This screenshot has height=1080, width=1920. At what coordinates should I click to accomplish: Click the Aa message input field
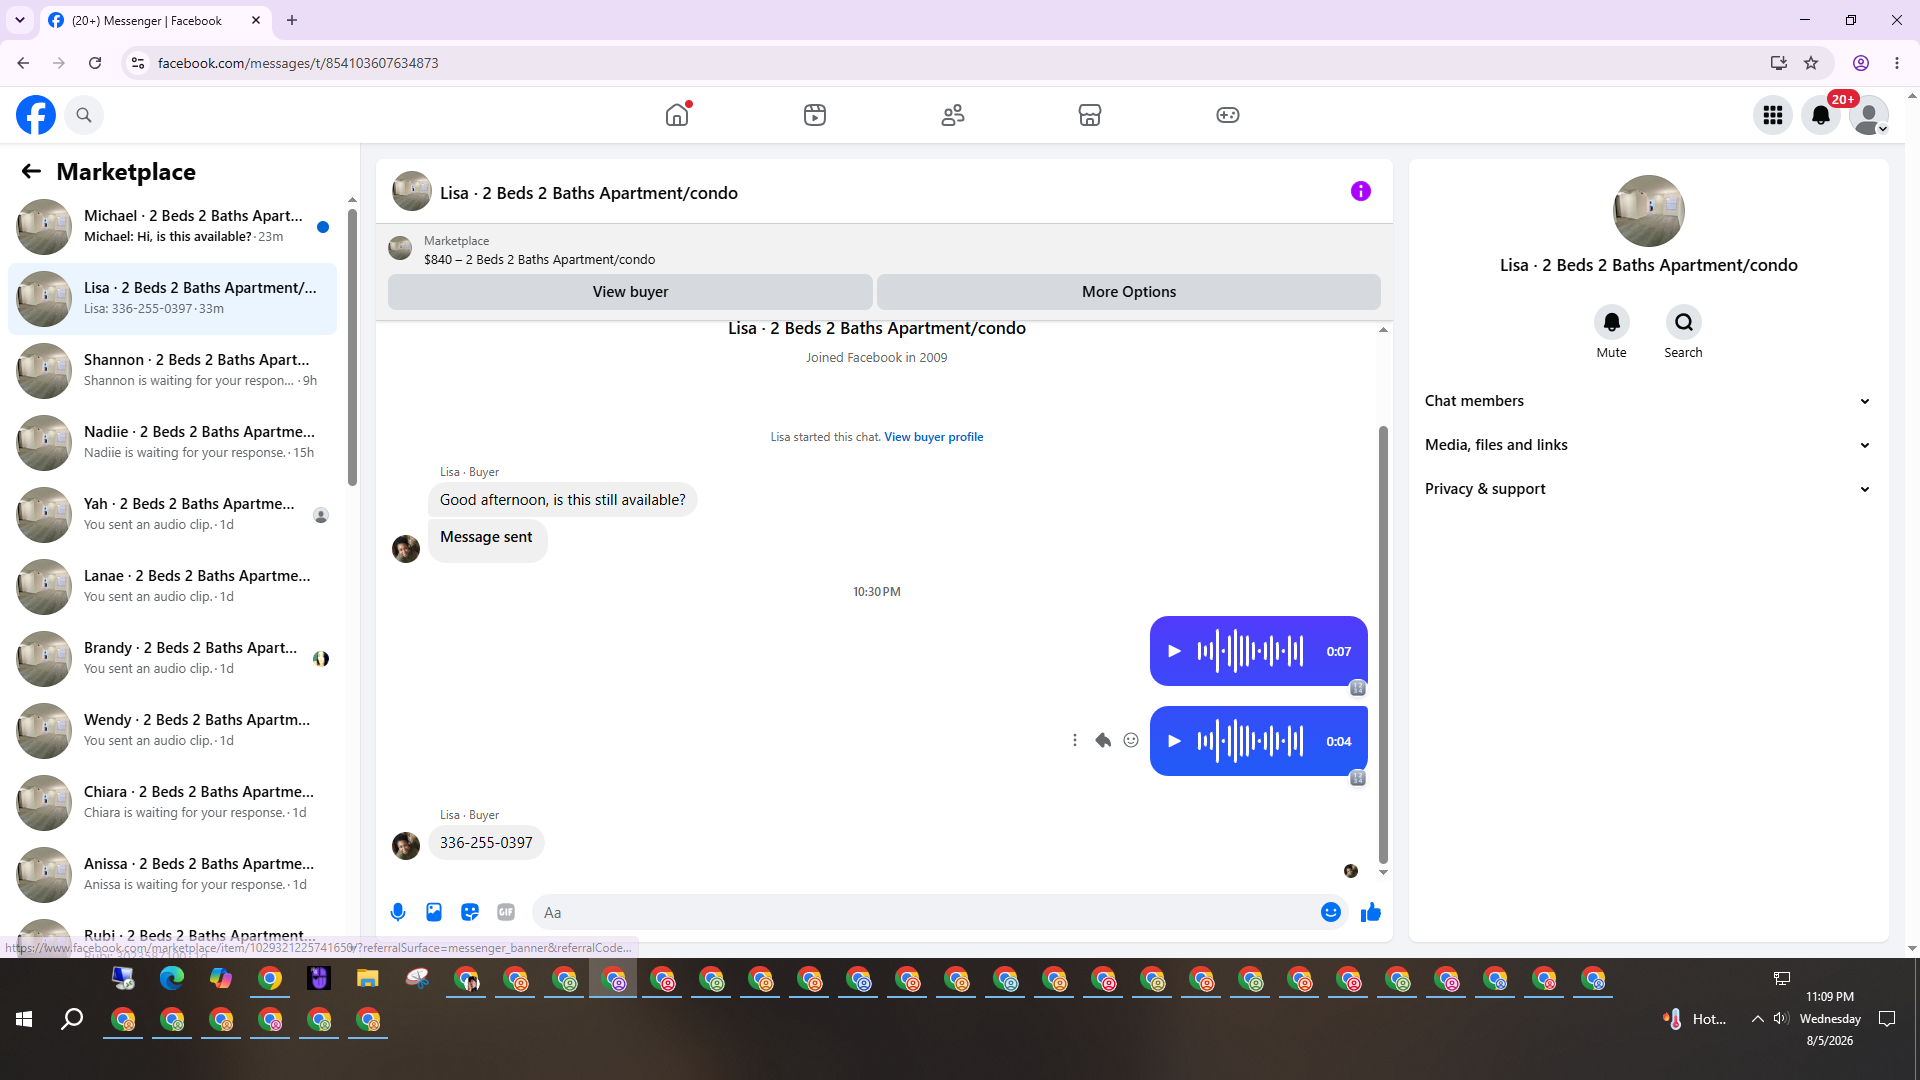click(925, 912)
